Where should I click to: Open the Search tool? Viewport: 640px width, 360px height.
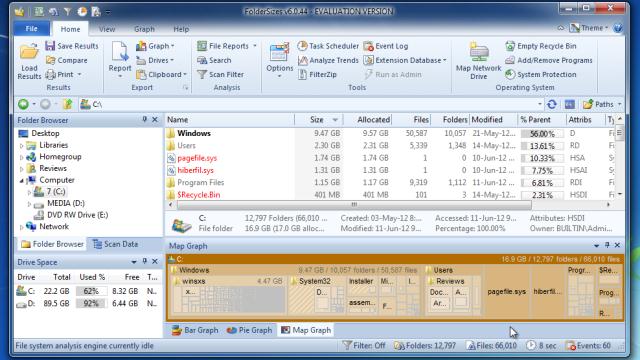(214, 60)
